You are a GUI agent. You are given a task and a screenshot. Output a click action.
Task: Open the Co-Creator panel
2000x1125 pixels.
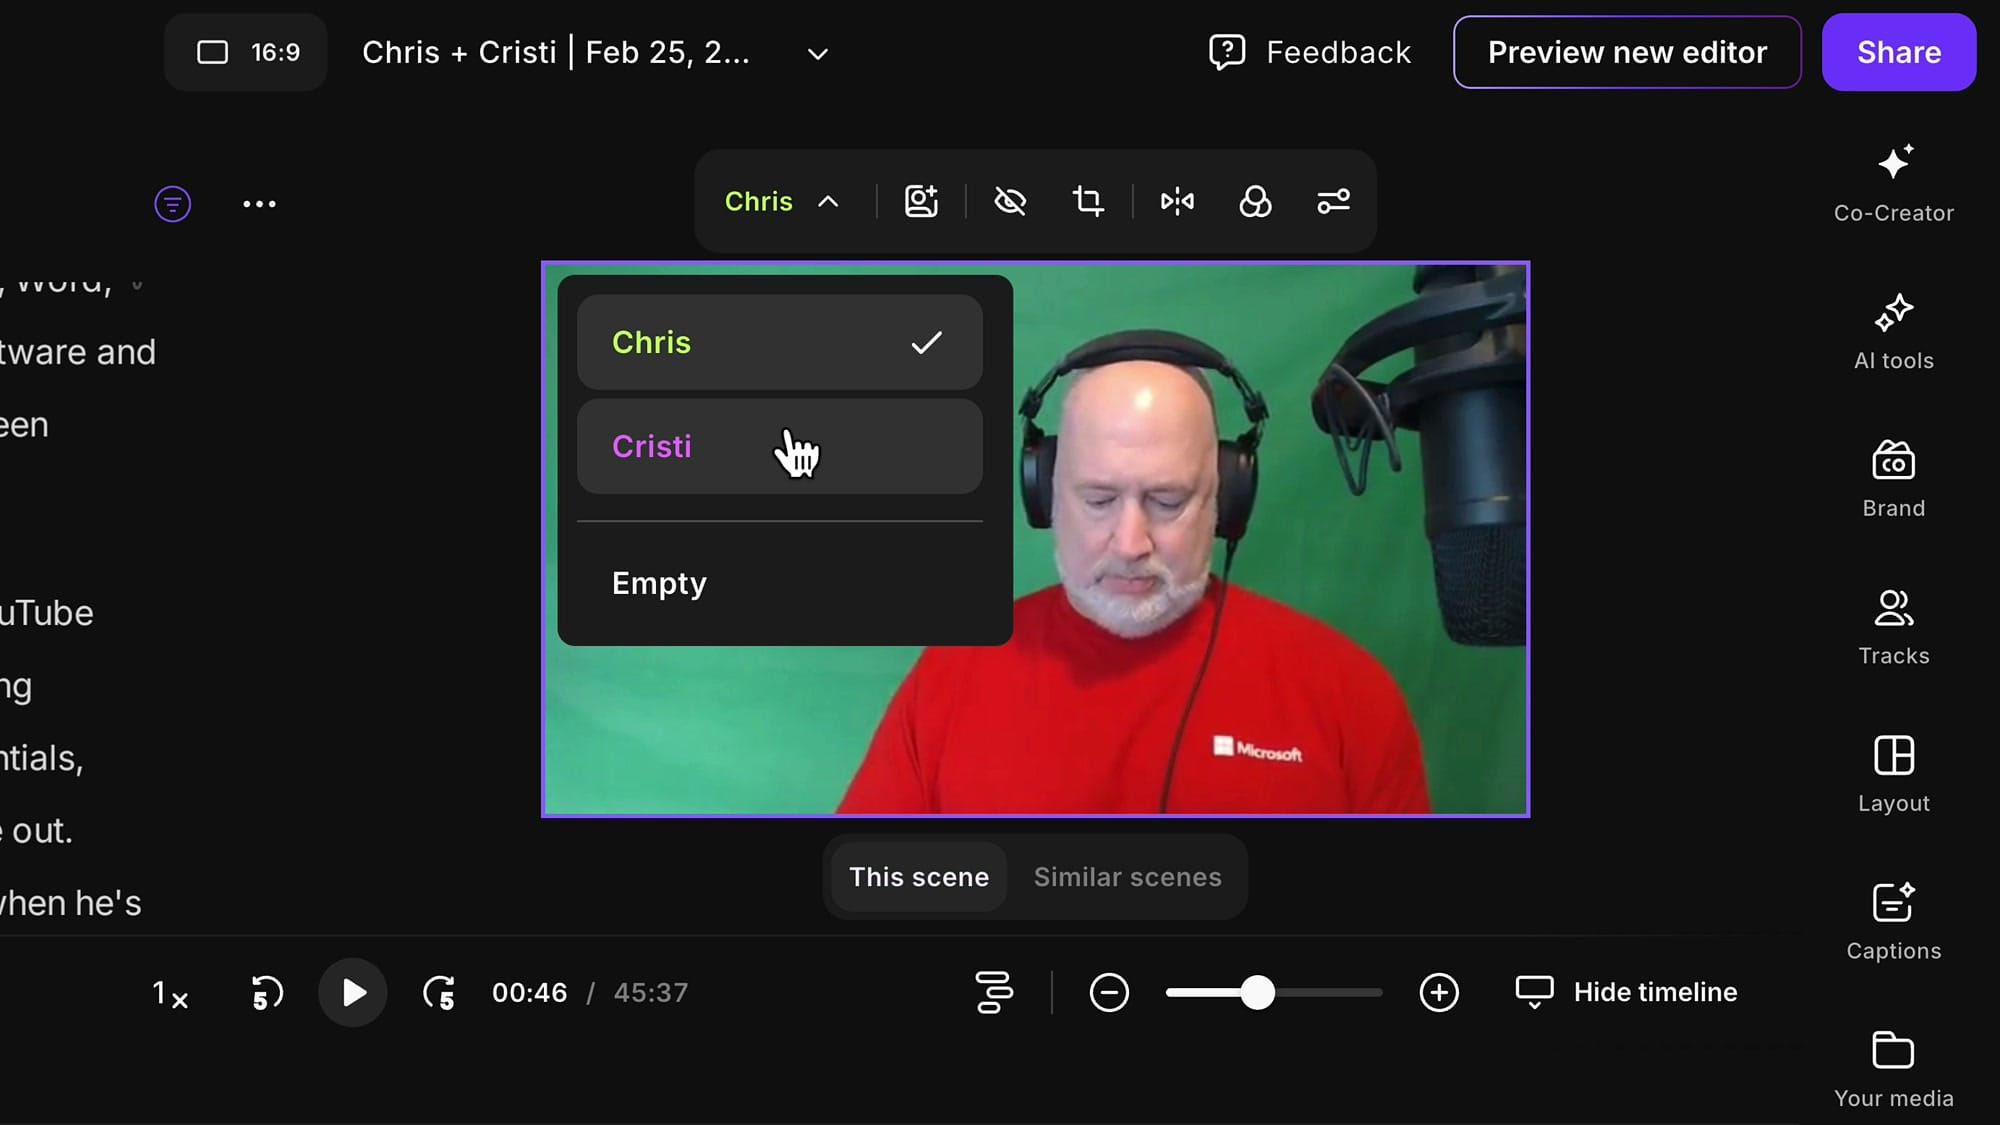pyautogui.click(x=1892, y=185)
